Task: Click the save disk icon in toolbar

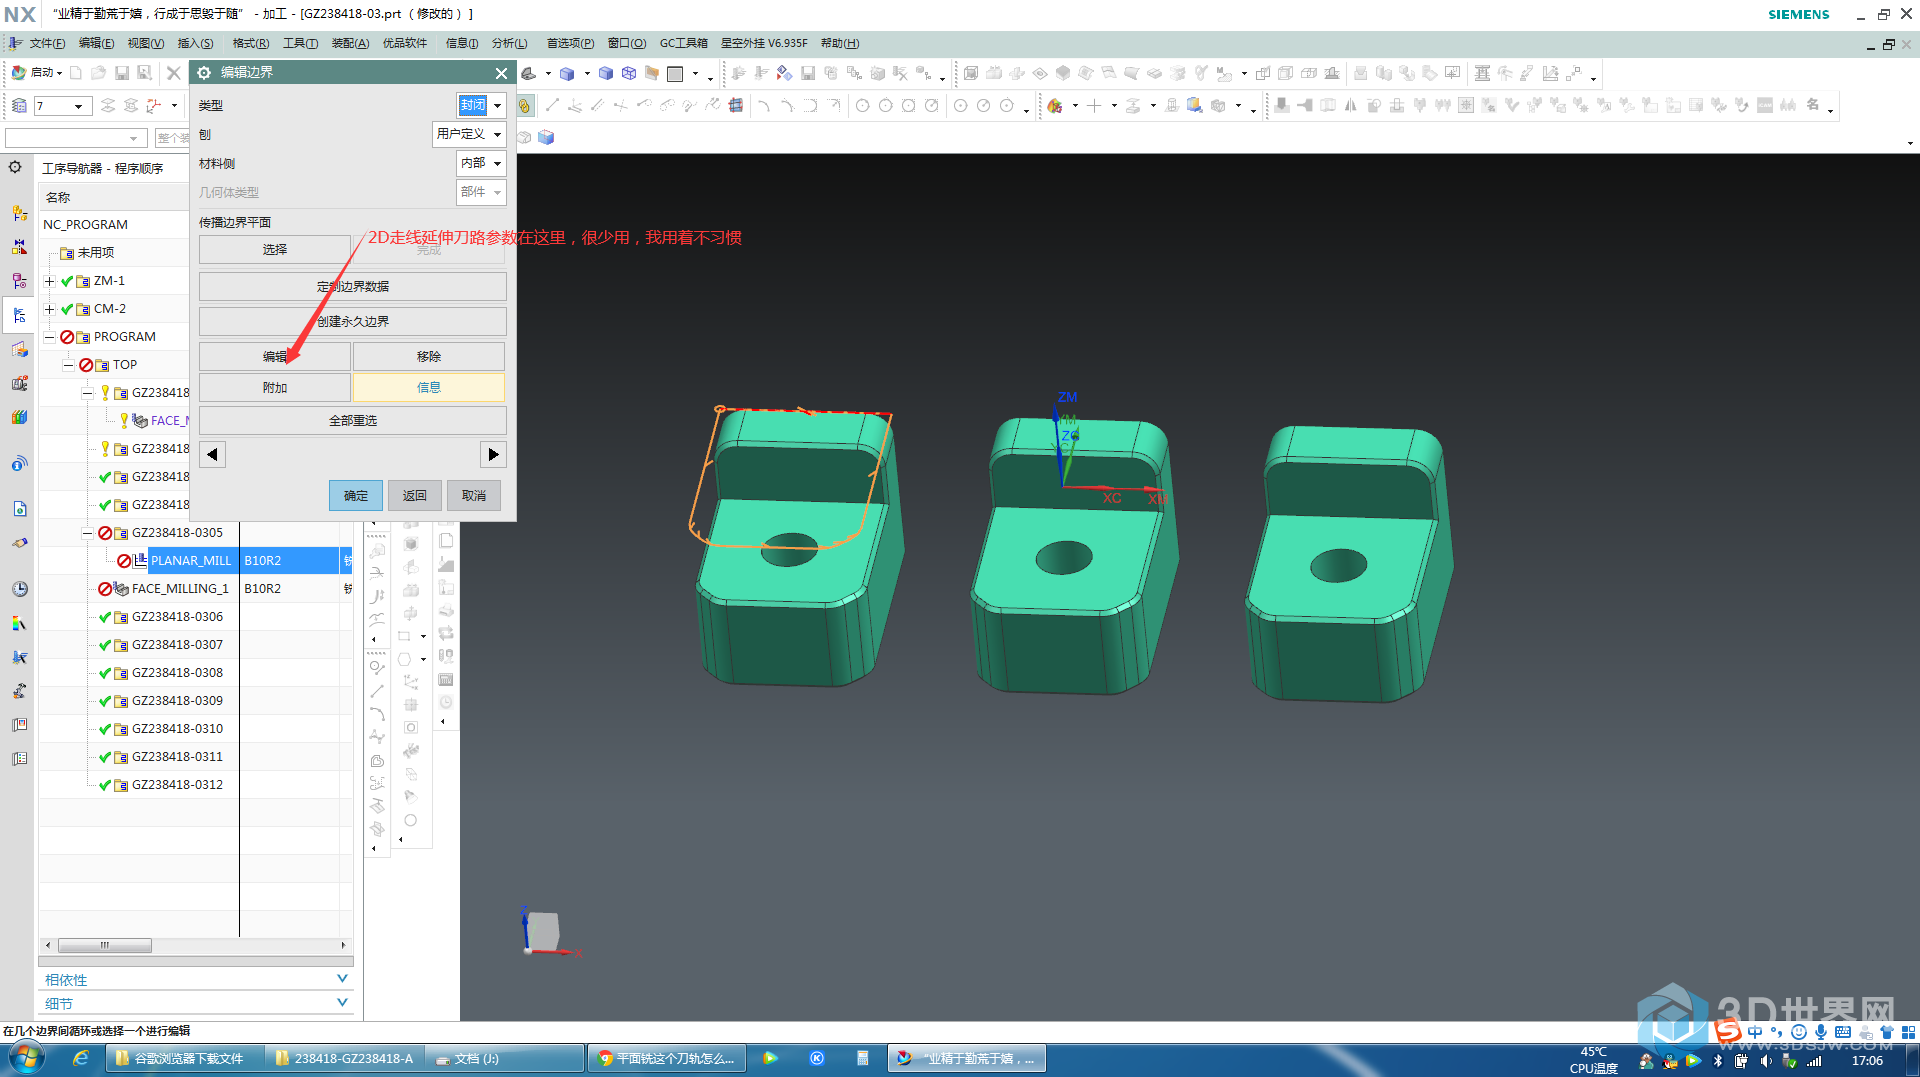Action: point(122,73)
